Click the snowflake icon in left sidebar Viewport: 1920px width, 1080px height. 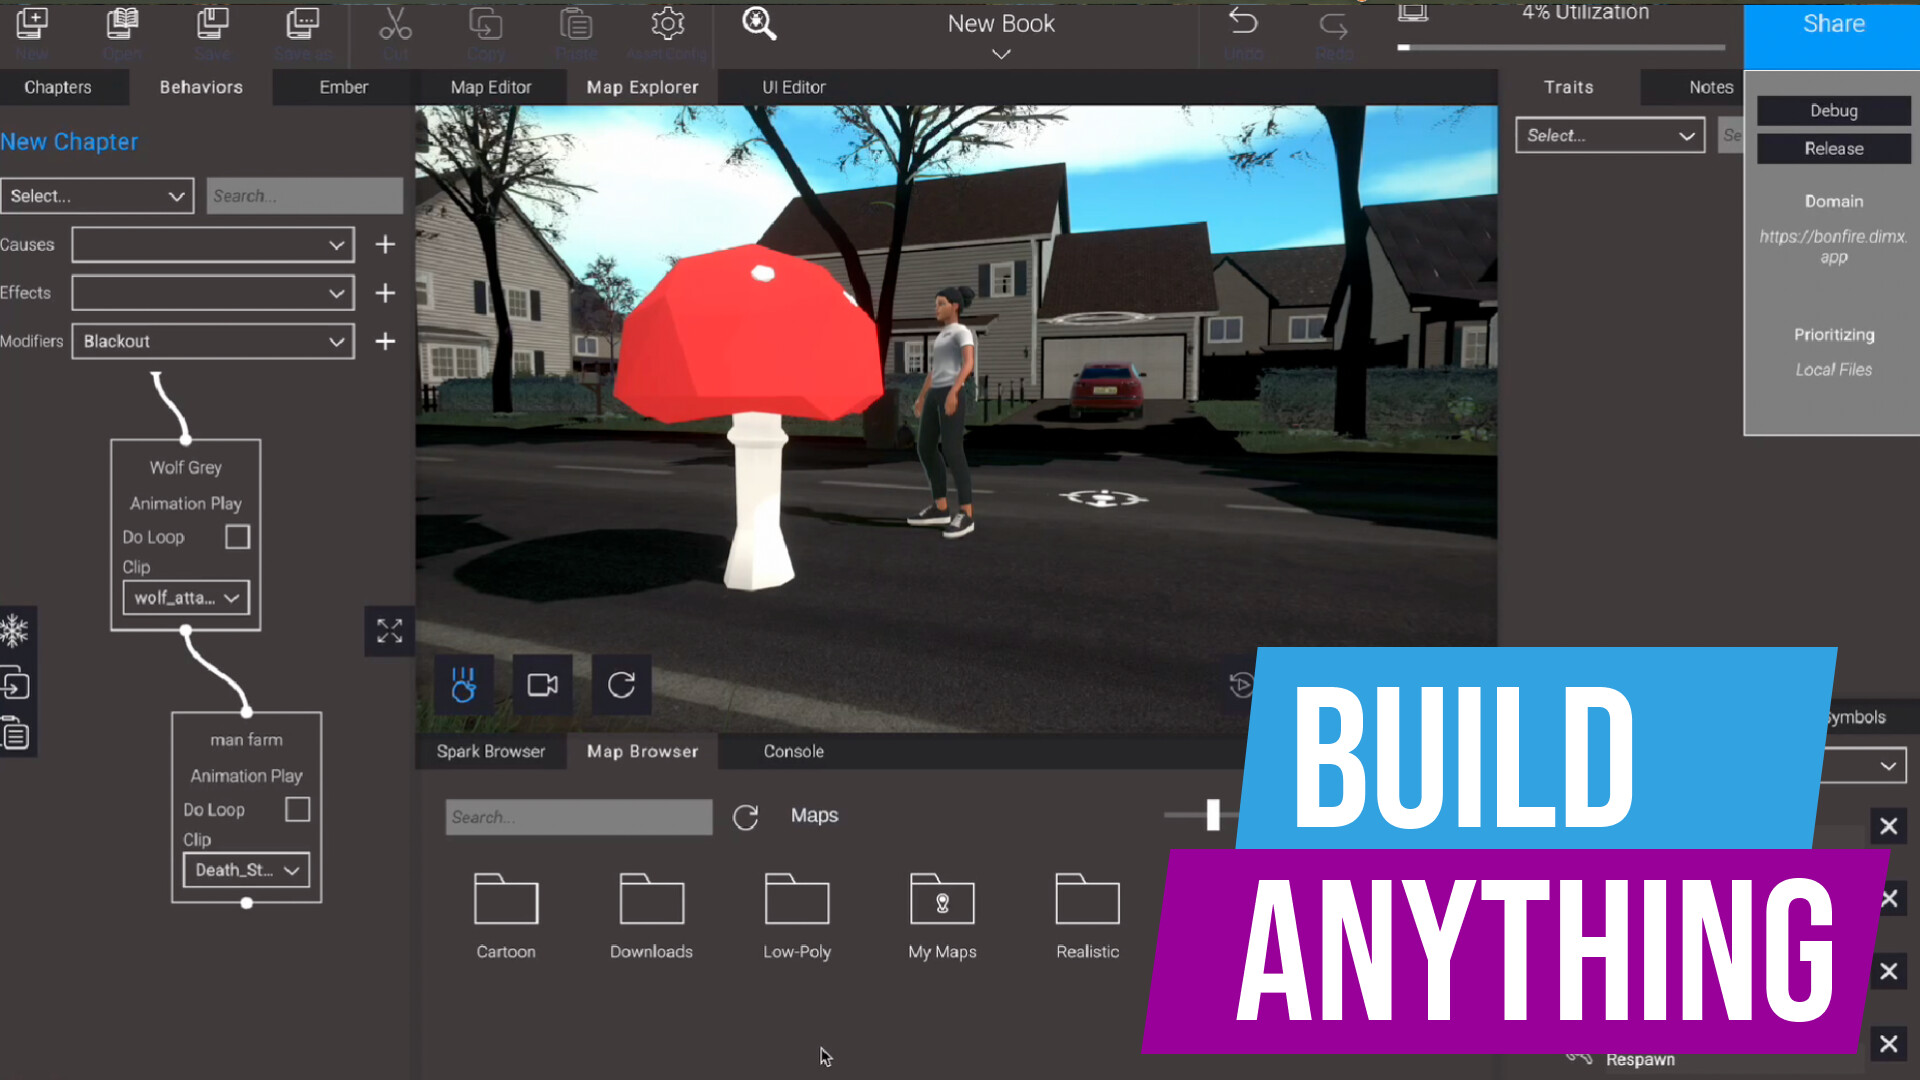point(15,631)
